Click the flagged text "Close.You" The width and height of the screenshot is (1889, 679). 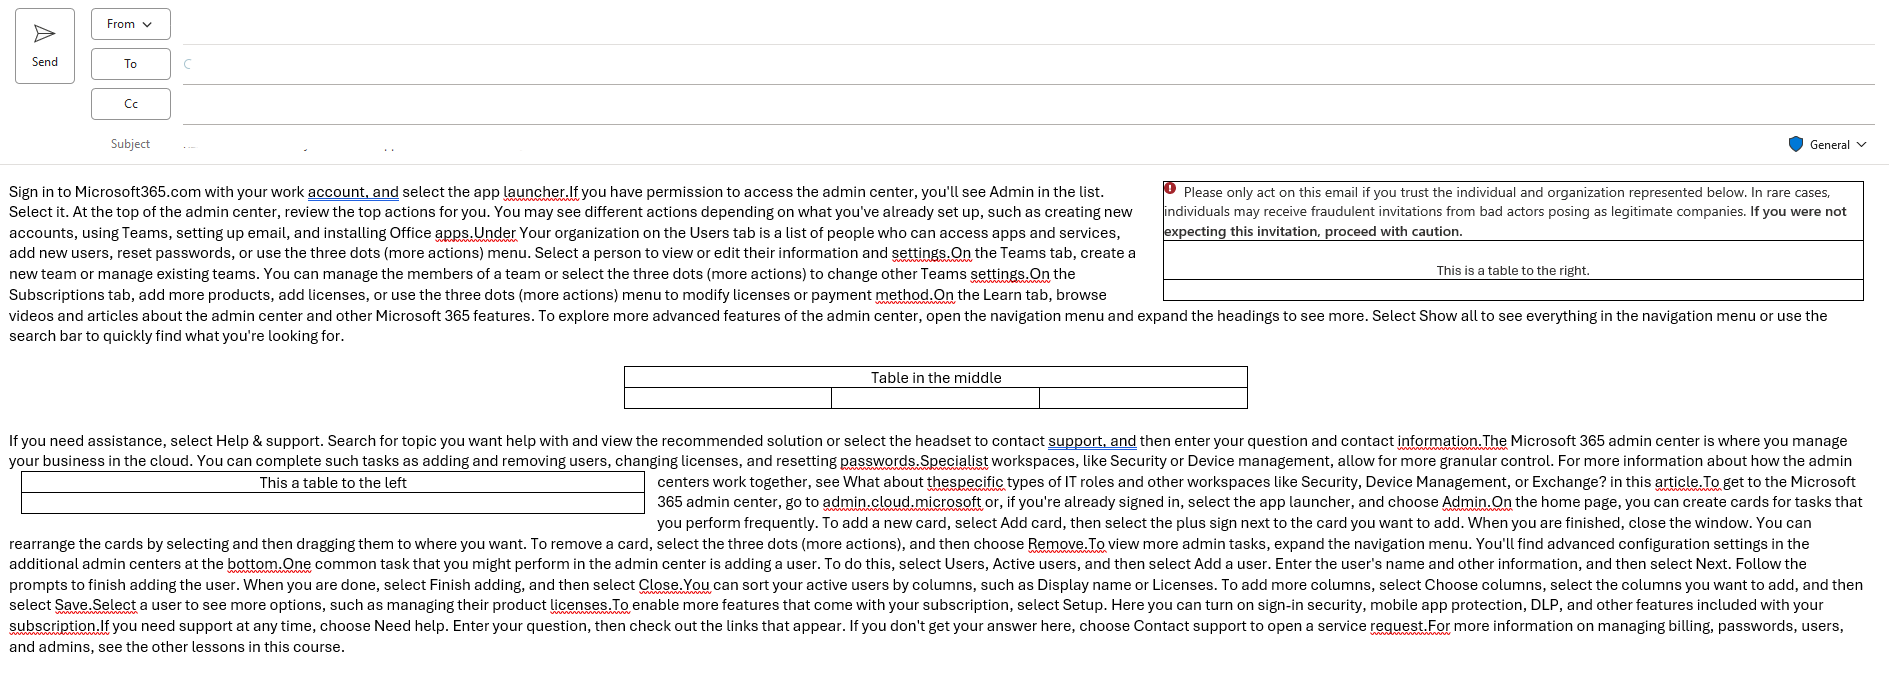674,585
